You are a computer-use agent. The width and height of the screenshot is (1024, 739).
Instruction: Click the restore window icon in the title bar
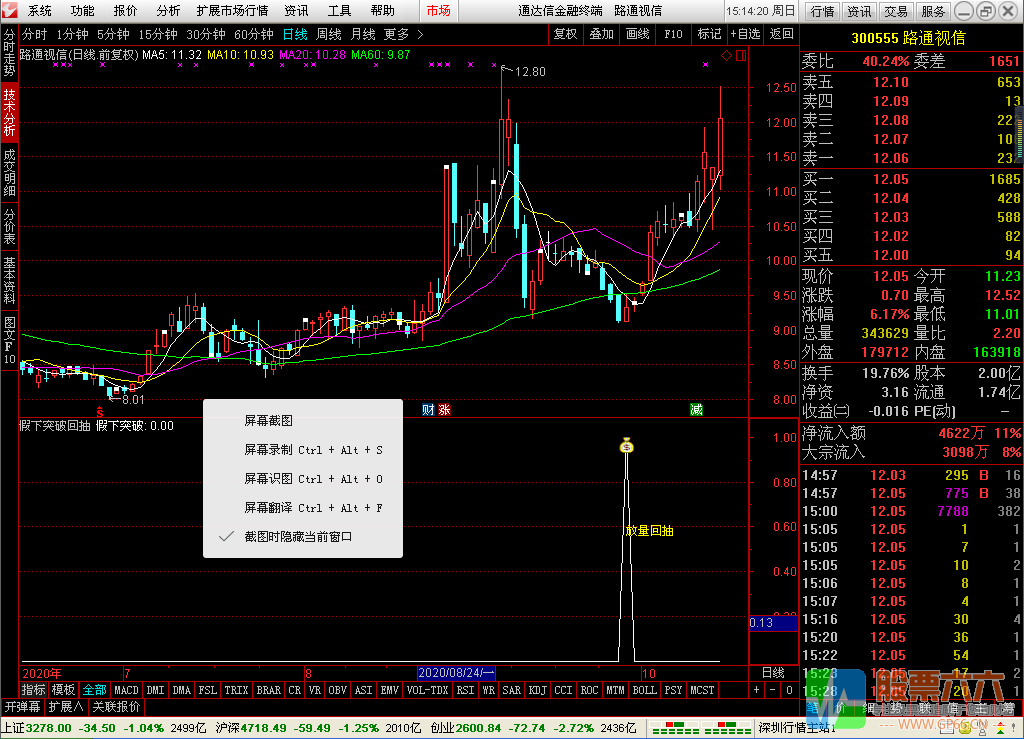tap(986, 11)
